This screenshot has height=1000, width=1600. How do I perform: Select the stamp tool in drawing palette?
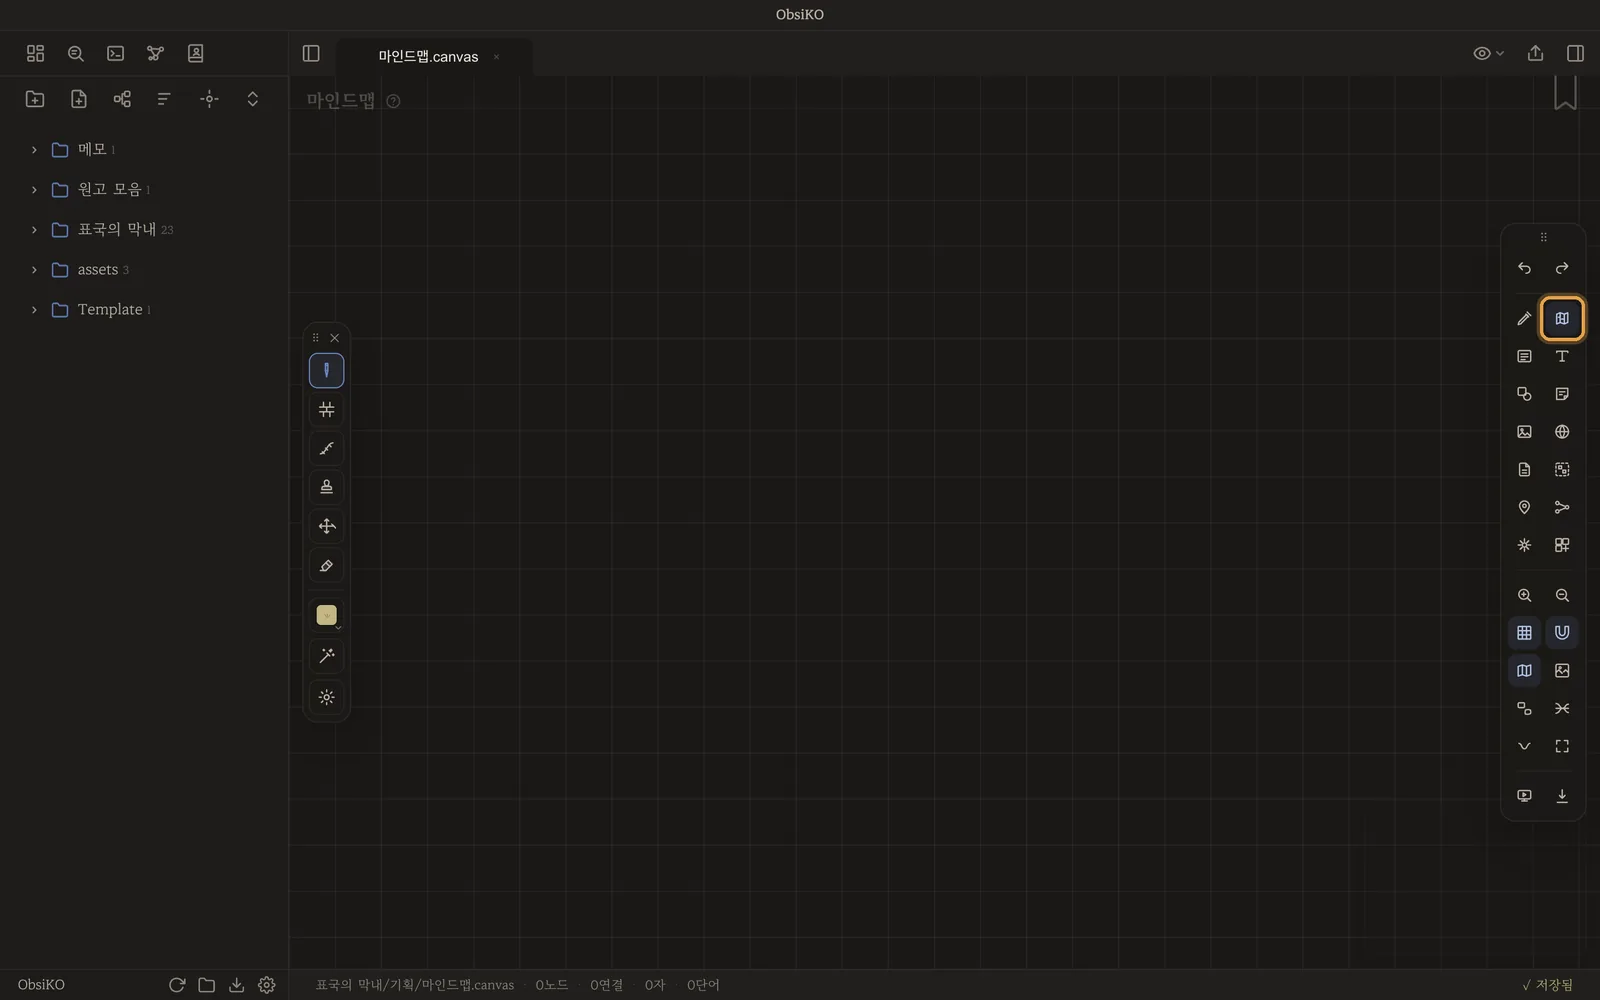[326, 487]
